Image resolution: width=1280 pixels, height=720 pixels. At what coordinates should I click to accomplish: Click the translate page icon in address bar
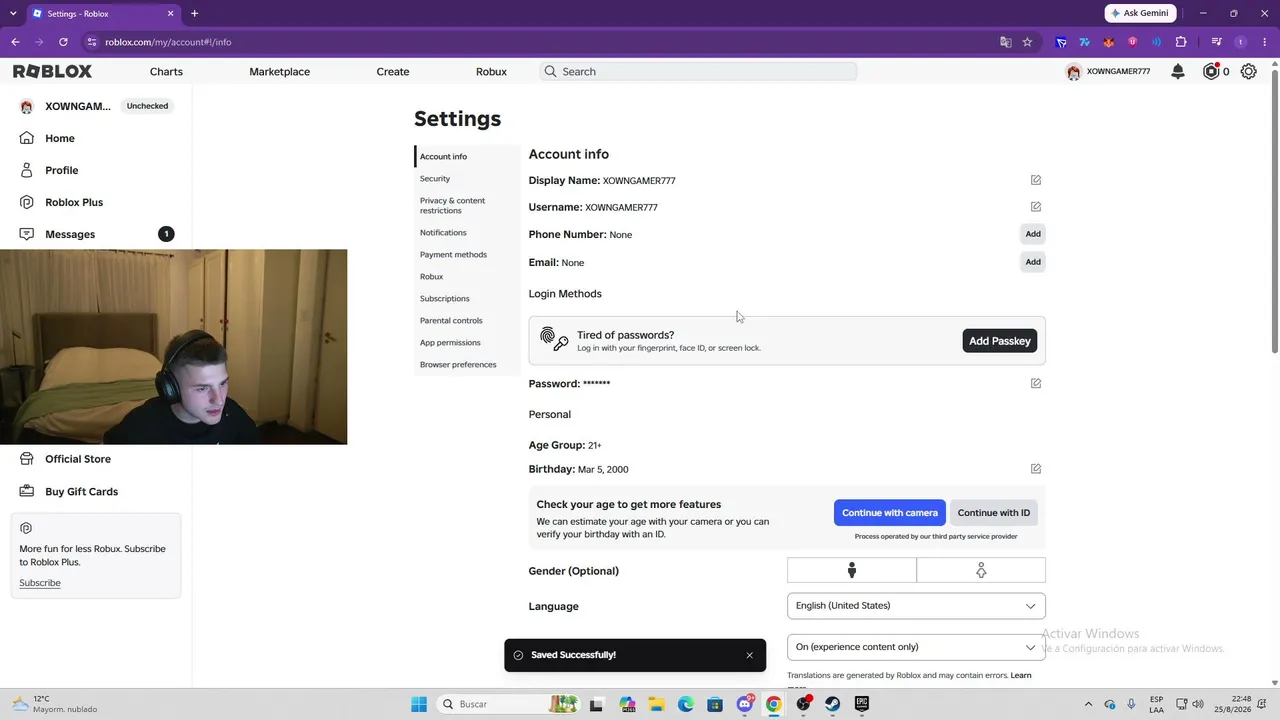pyautogui.click(x=1006, y=42)
